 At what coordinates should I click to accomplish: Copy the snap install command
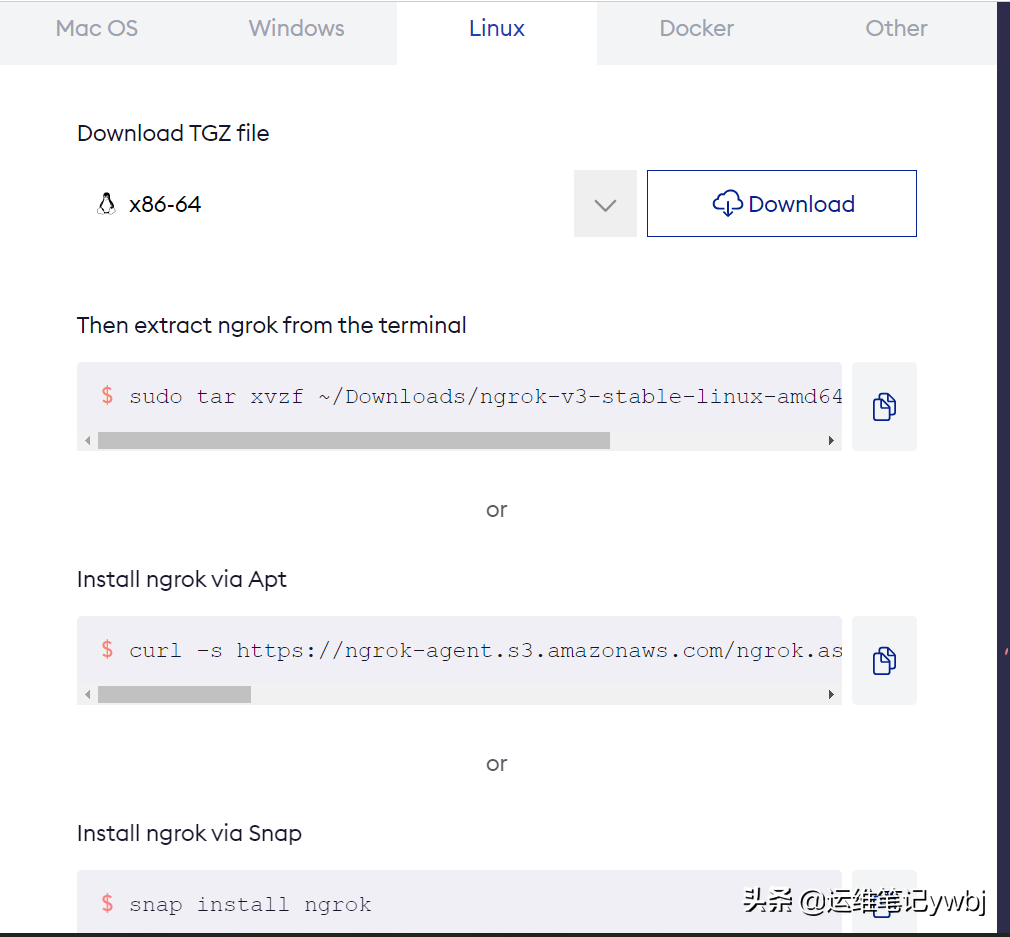pos(884,903)
